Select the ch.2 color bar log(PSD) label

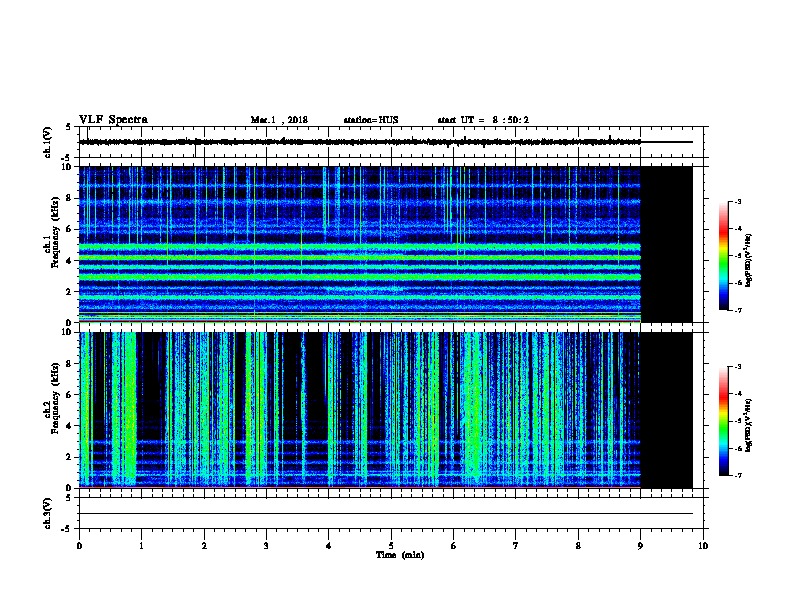coord(749,426)
